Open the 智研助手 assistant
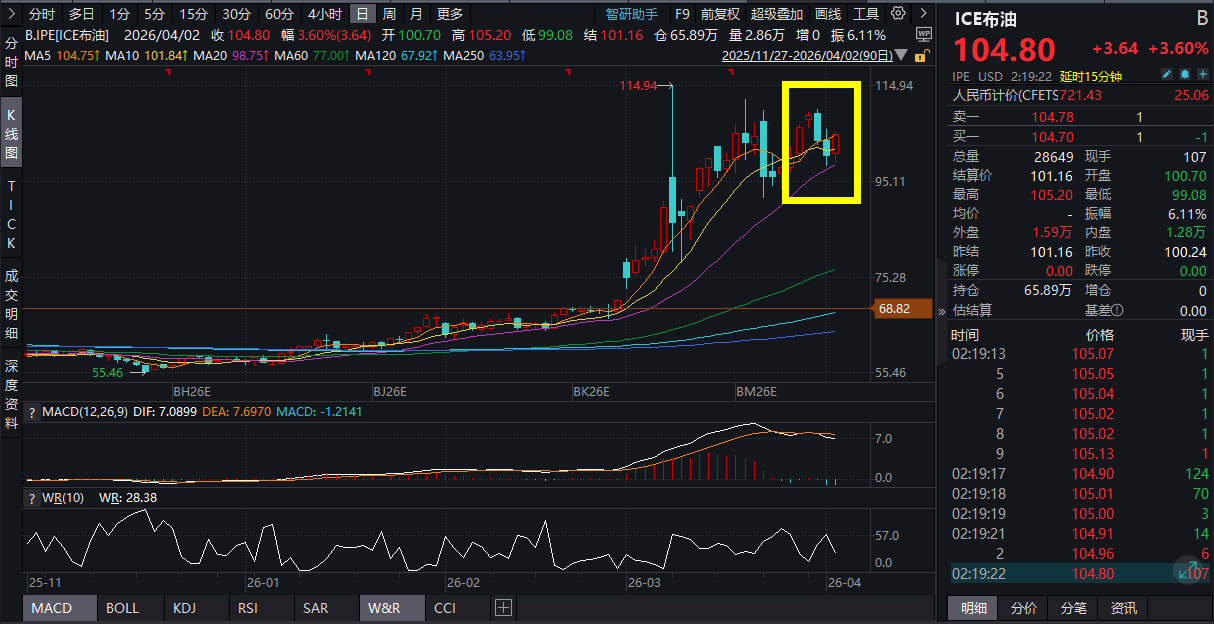The width and height of the screenshot is (1214, 624). (632, 14)
